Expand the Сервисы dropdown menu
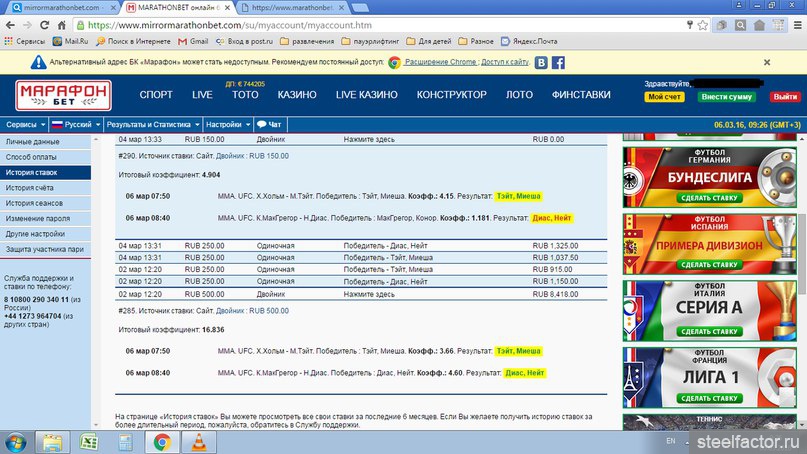The width and height of the screenshot is (807, 454). click(x=24, y=124)
